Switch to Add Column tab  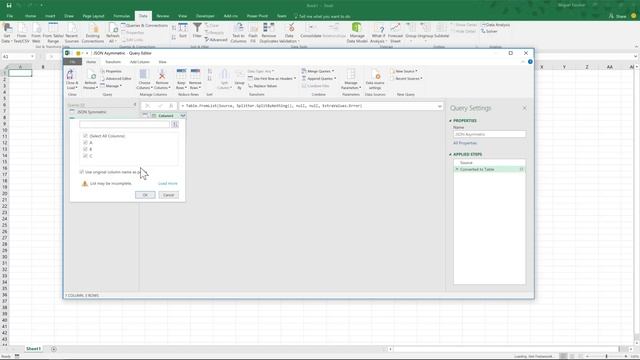pos(140,62)
